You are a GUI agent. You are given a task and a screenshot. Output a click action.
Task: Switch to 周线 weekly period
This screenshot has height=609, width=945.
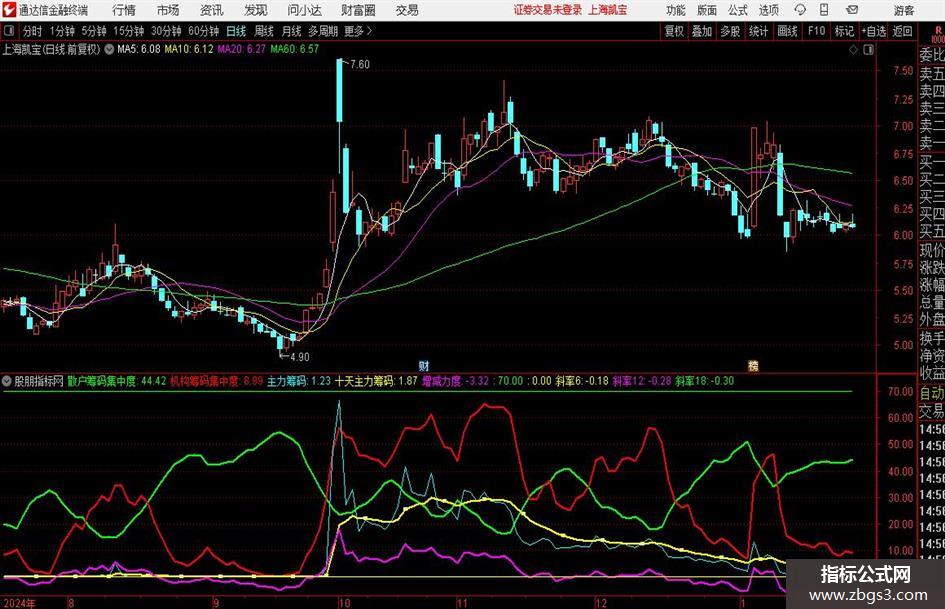point(264,31)
